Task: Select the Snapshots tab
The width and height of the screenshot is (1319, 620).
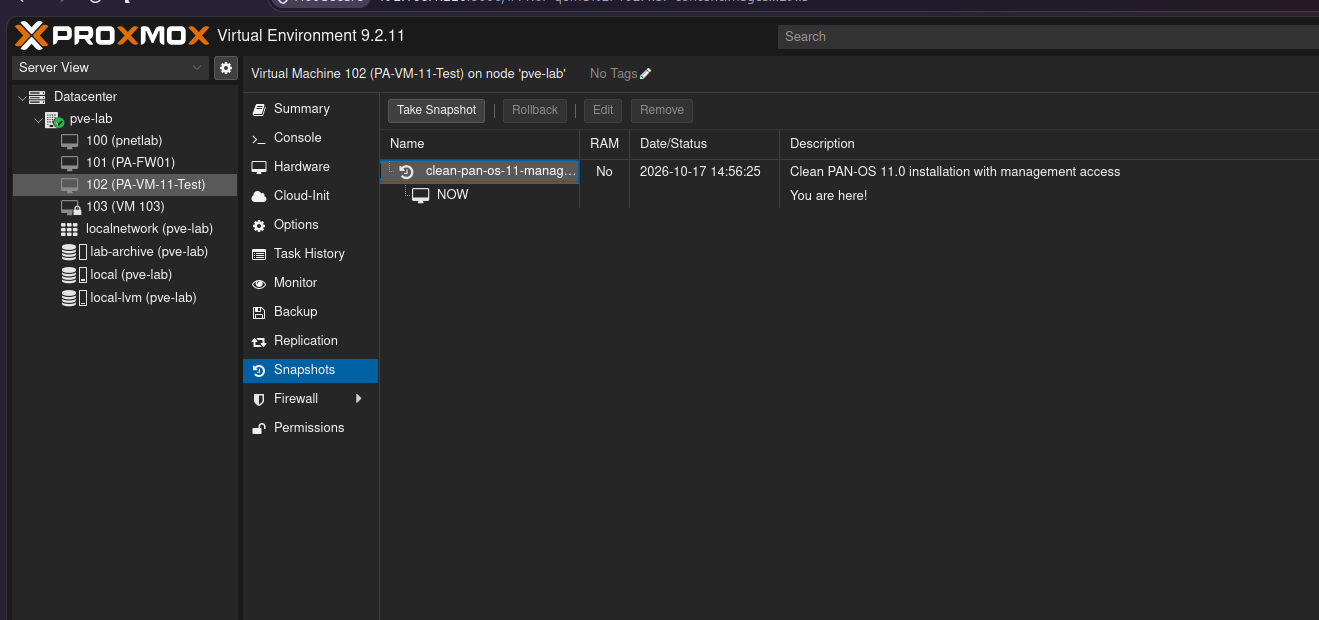Action: pos(310,370)
